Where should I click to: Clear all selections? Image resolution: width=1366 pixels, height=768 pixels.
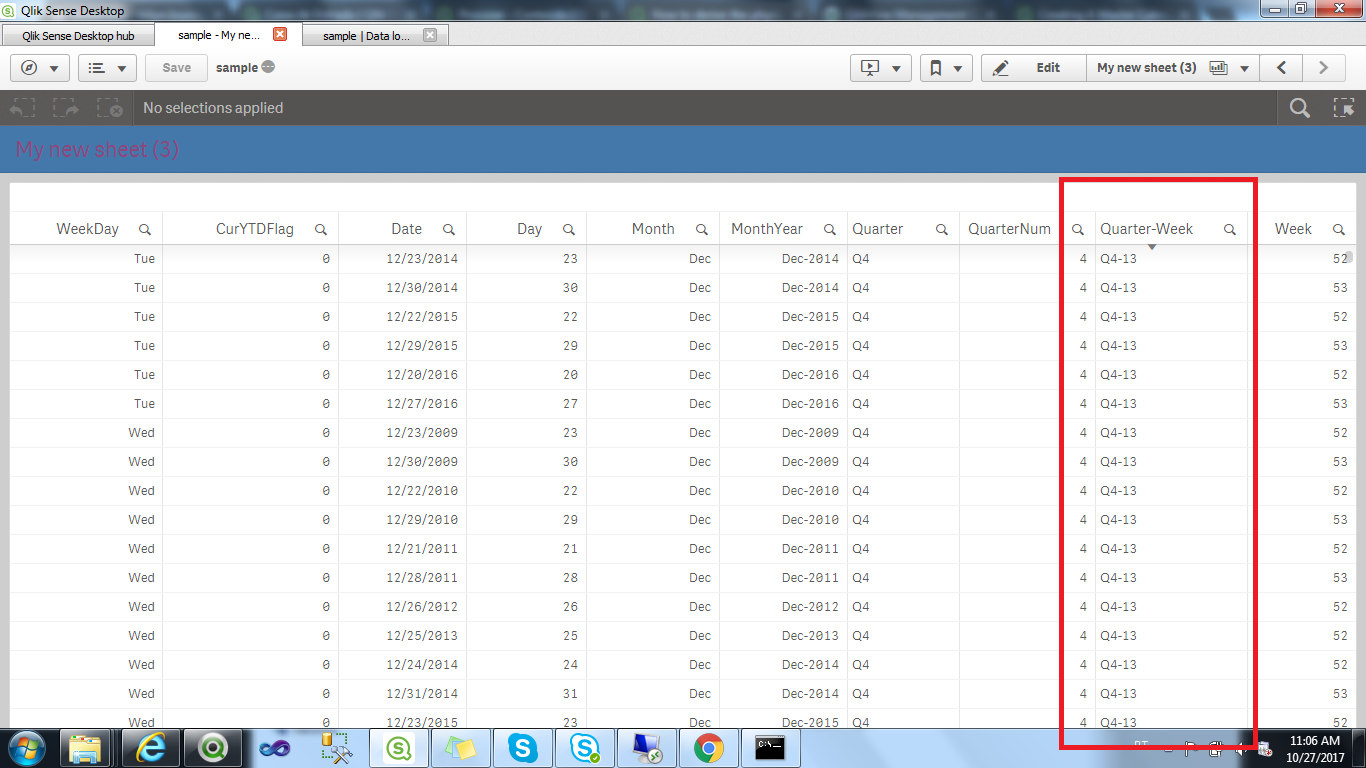[110, 108]
